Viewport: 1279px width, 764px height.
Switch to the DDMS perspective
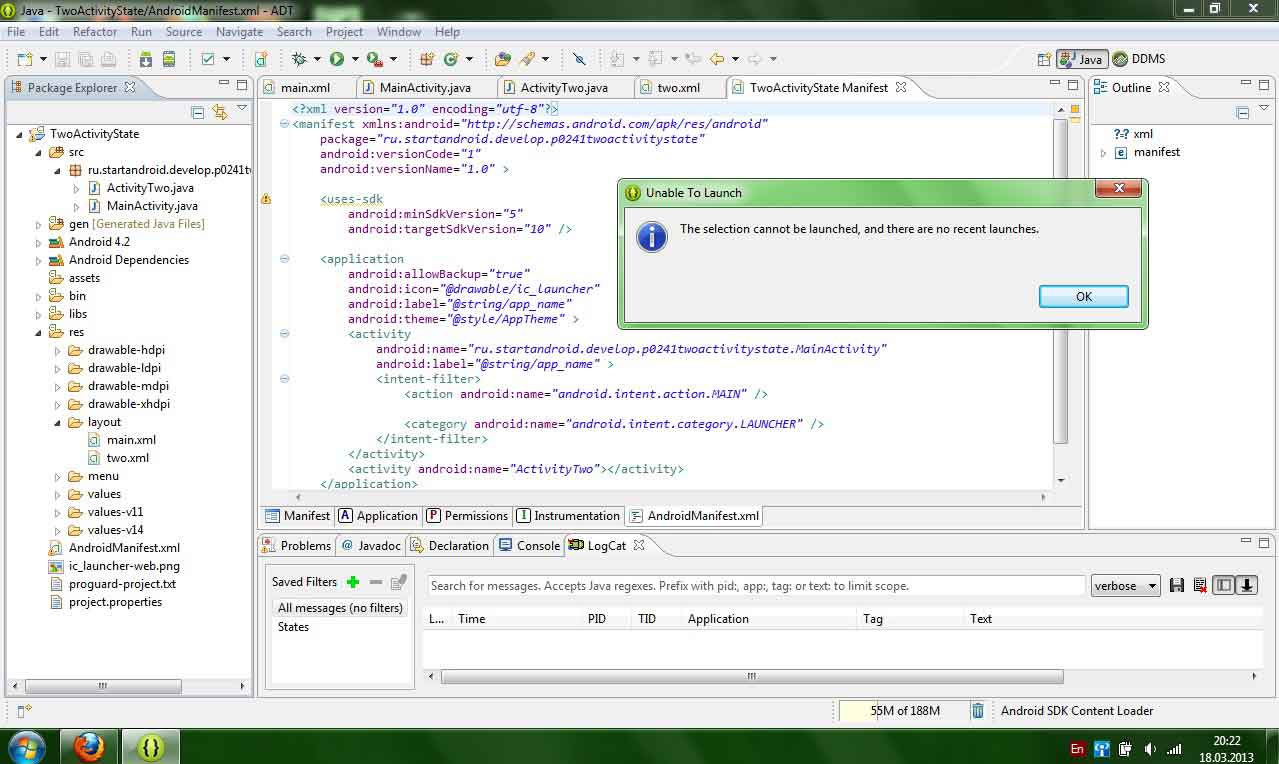click(1139, 59)
